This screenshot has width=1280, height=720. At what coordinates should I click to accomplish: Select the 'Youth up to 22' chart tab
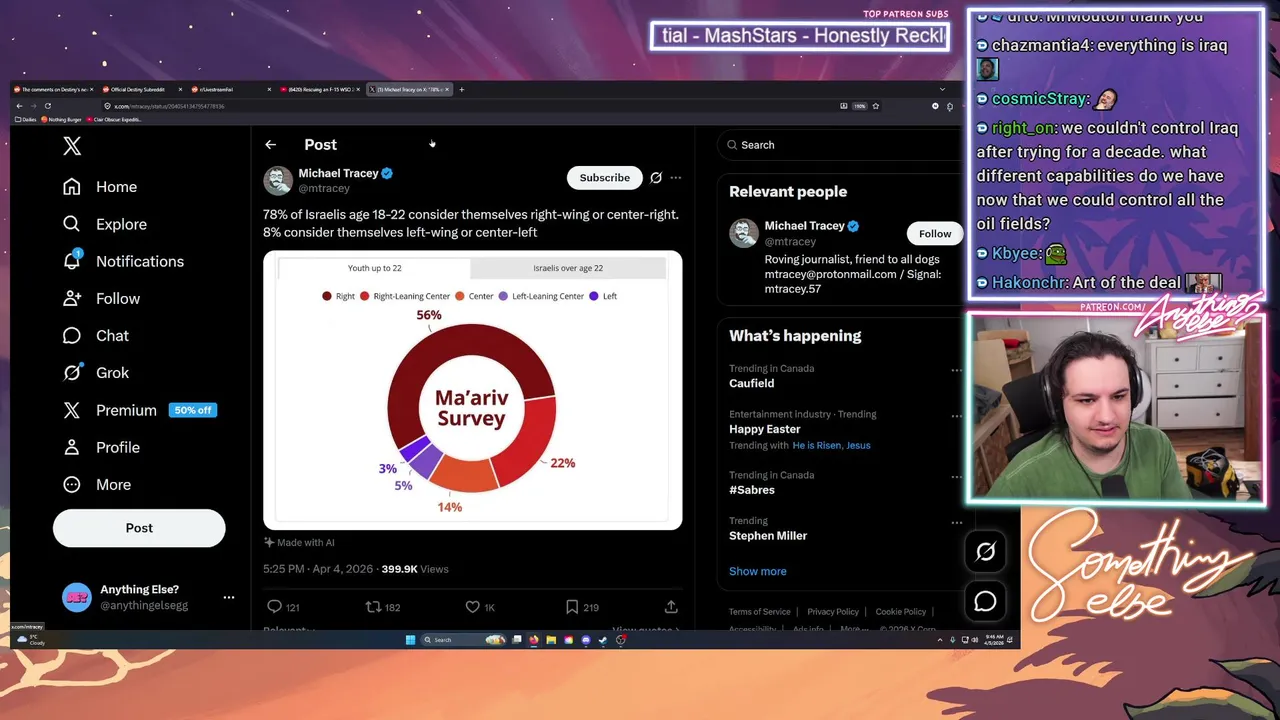coord(374,268)
